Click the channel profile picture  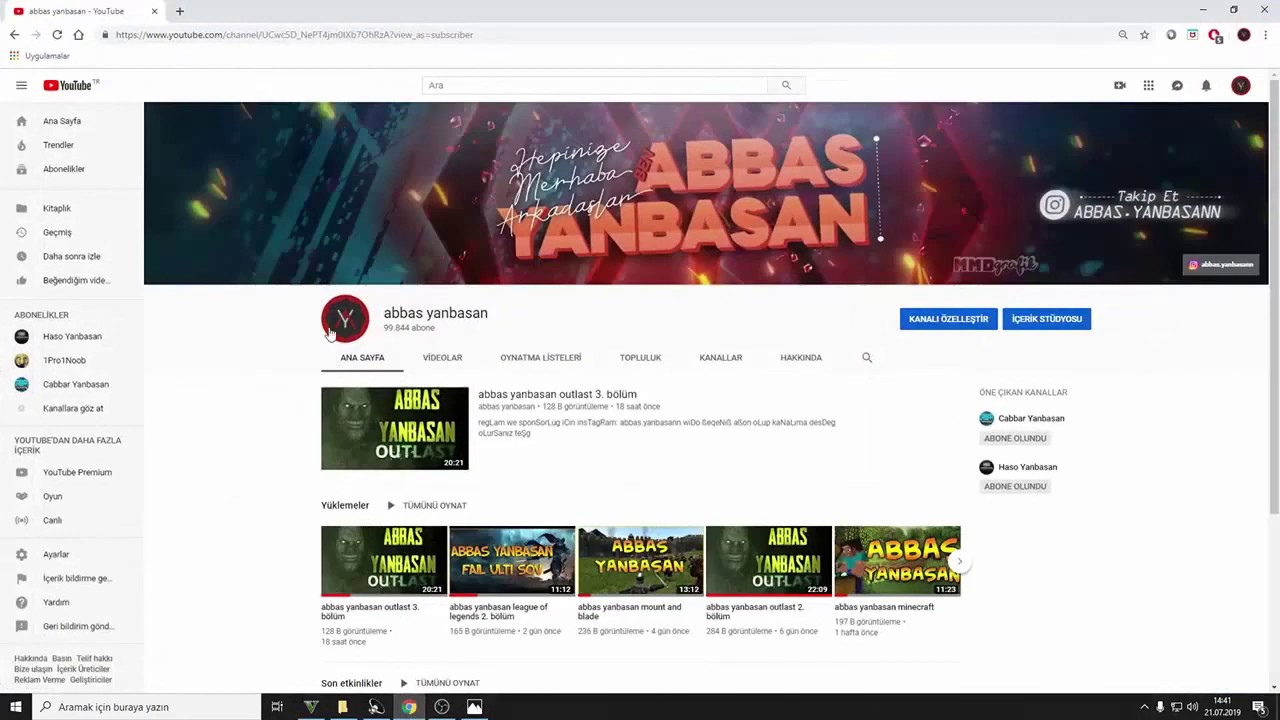tap(345, 319)
